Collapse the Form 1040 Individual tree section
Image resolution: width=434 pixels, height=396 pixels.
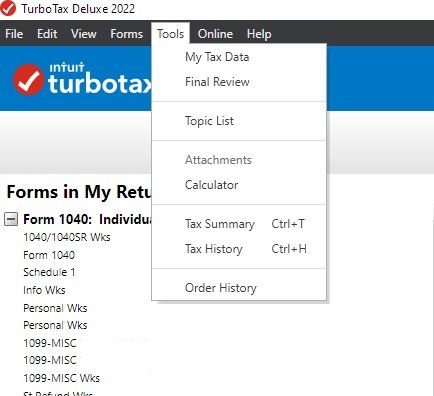[11, 219]
